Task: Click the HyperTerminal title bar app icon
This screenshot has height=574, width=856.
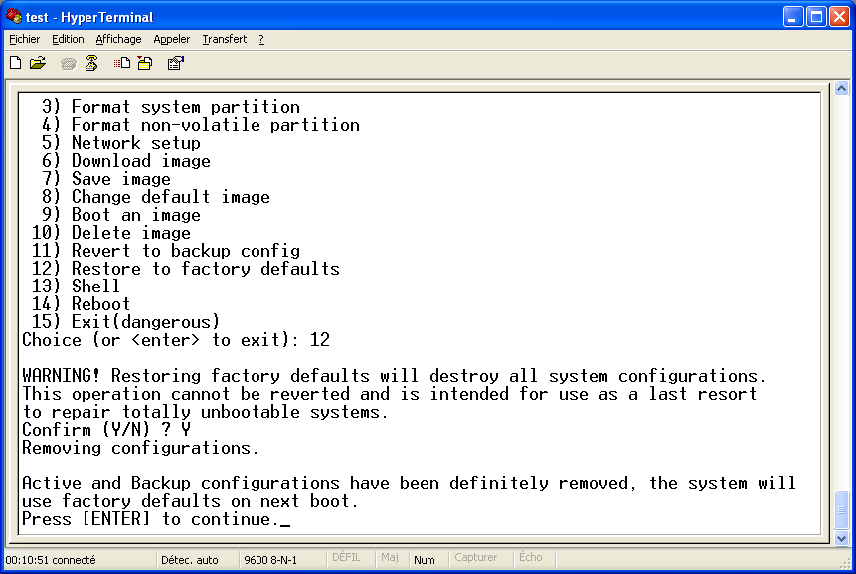Action: pos(14,16)
